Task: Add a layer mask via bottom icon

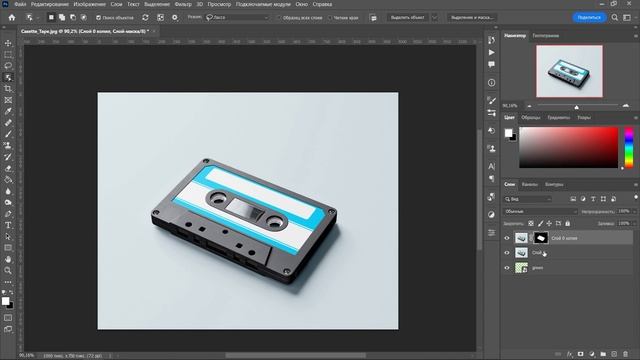Action: point(580,354)
